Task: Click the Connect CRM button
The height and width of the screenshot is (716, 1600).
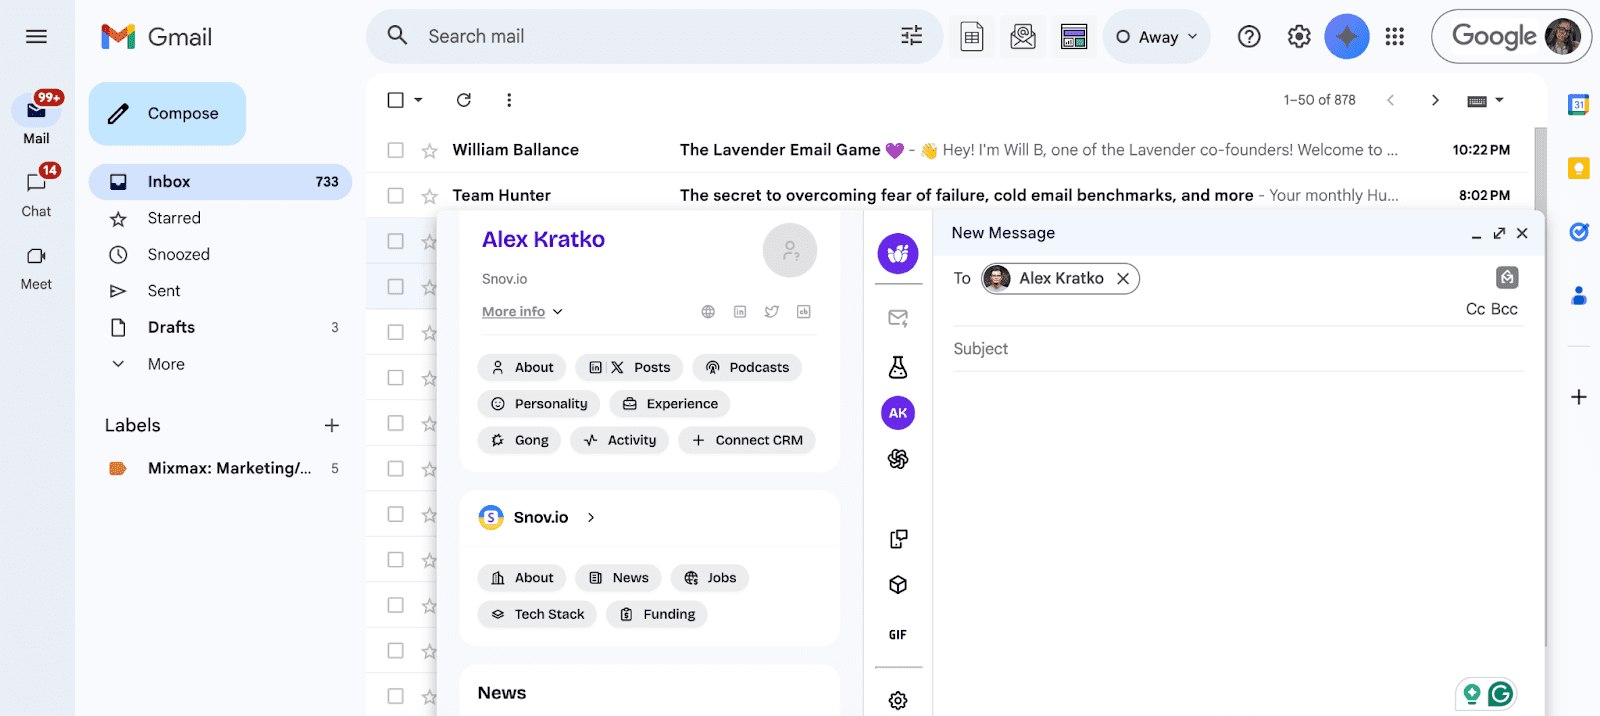Action: point(747,440)
